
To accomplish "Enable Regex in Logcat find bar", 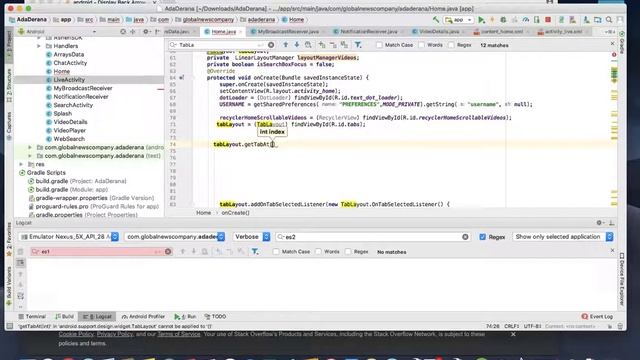I will (348, 252).
